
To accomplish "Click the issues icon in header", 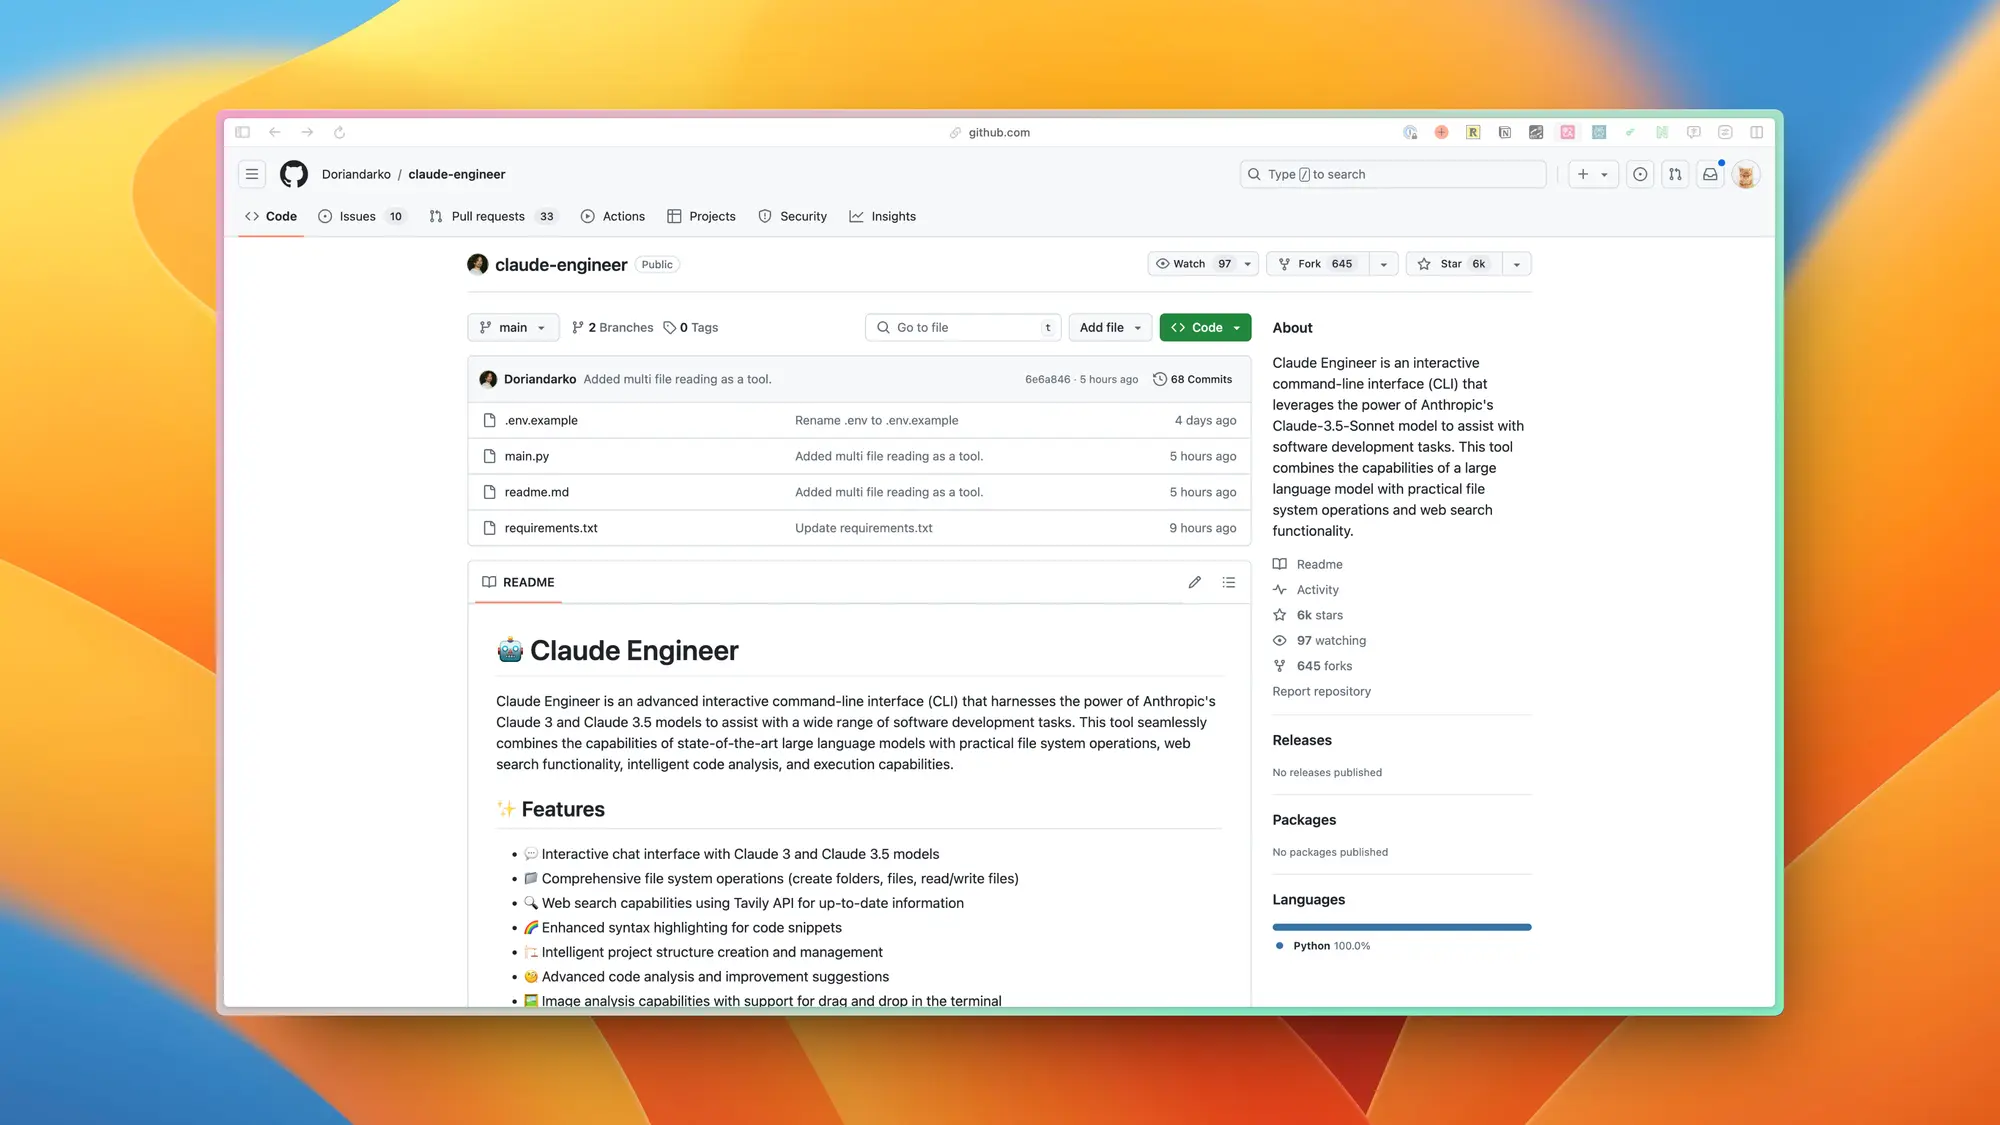I will tap(1640, 174).
